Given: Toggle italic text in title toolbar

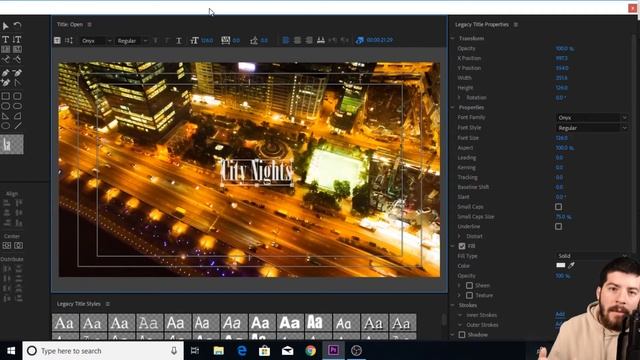Looking at the screenshot, I should tap(167, 40).
